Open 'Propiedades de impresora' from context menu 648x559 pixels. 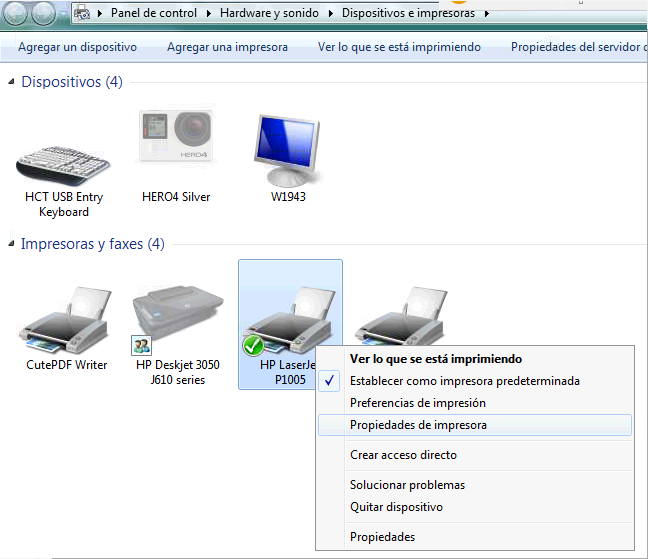point(418,425)
